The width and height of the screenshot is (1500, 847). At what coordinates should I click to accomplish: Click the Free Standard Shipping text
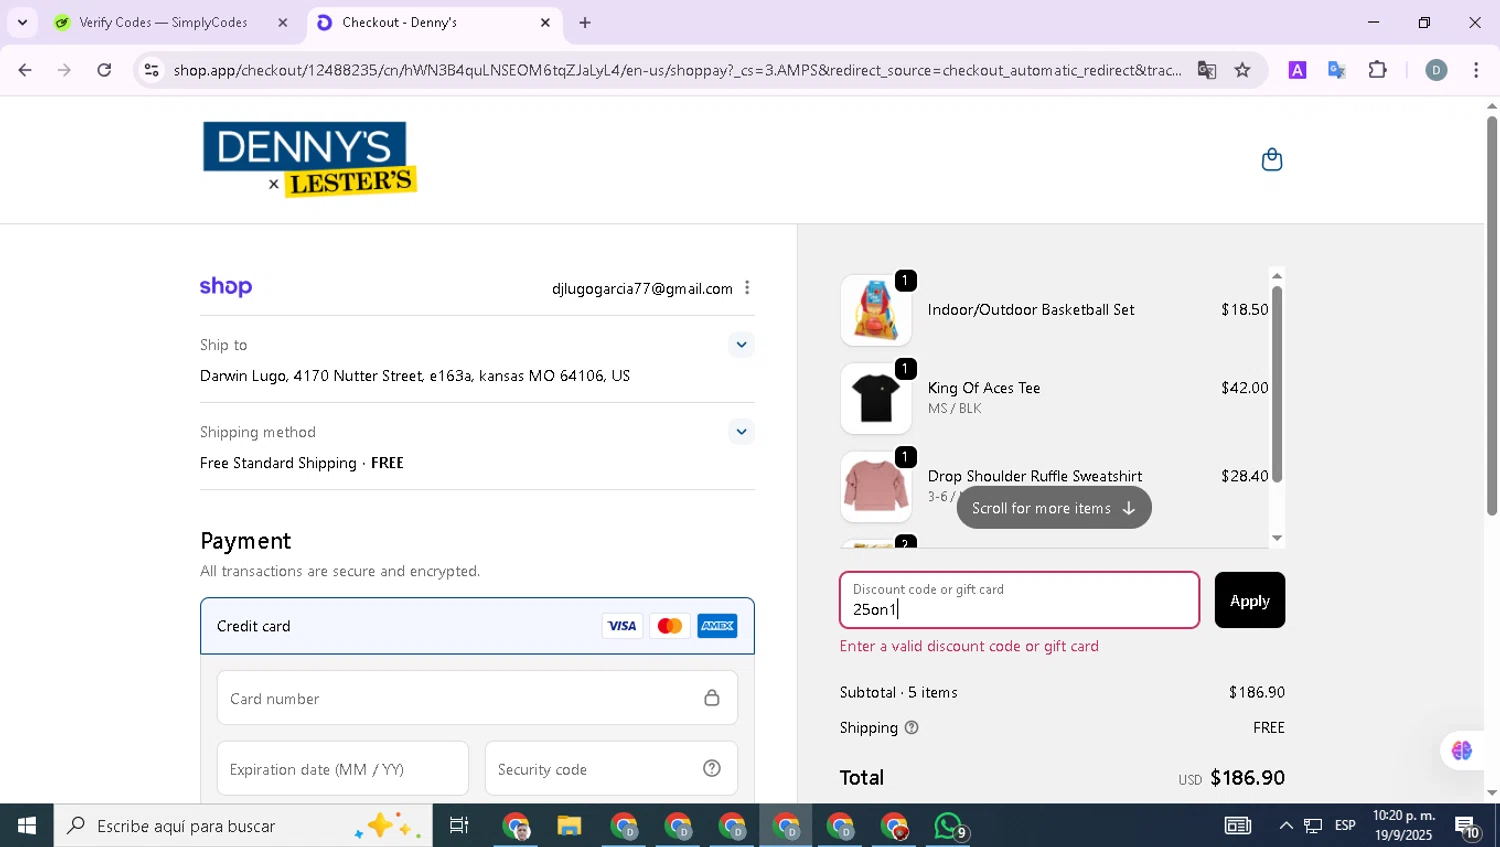pos(278,463)
